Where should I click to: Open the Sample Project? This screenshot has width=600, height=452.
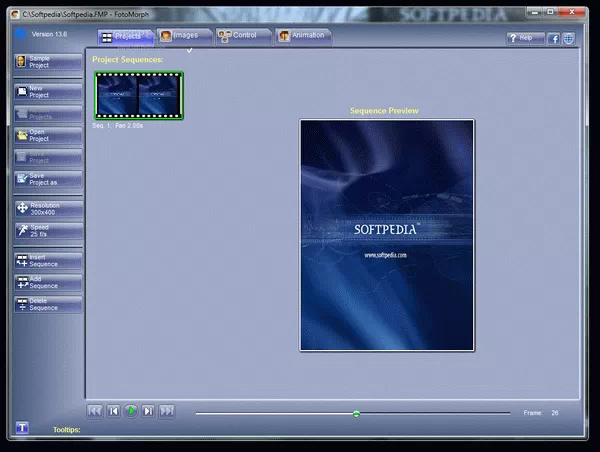pos(47,63)
